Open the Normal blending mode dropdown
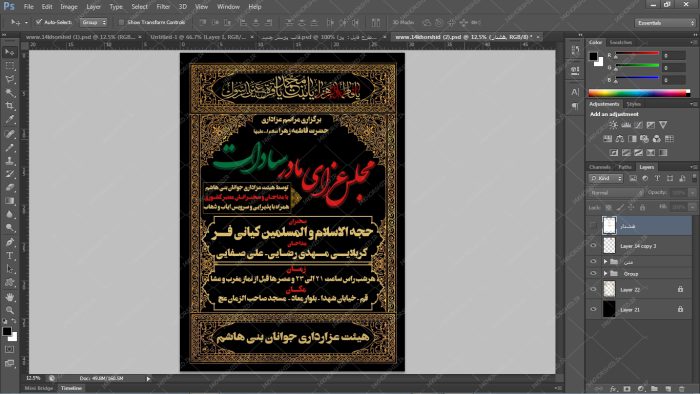This screenshot has height=394, width=700. pyautogui.click(x=617, y=193)
